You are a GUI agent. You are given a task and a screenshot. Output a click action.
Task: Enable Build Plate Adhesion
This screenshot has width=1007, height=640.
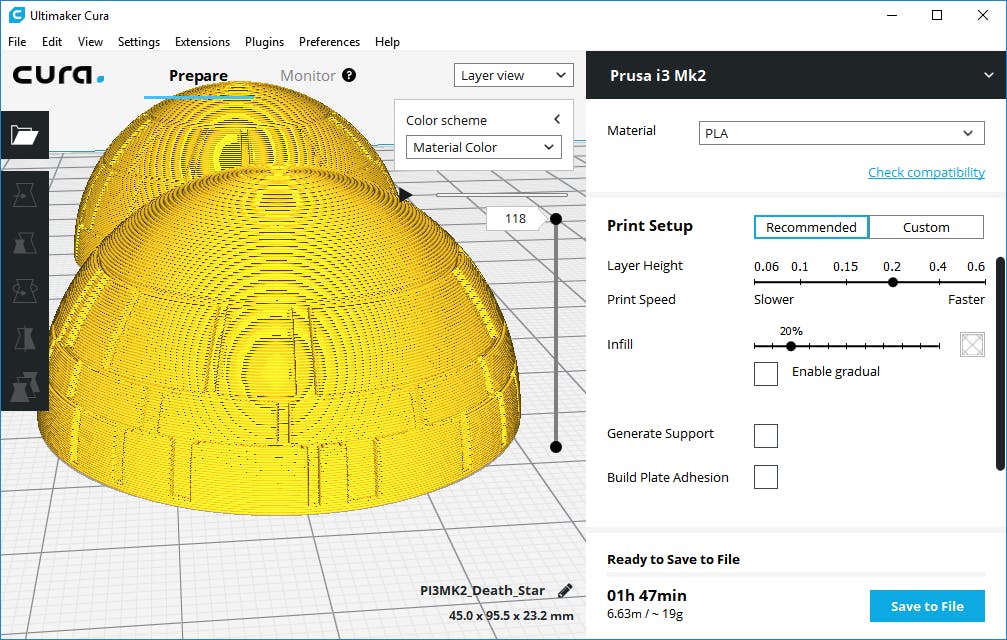point(765,477)
